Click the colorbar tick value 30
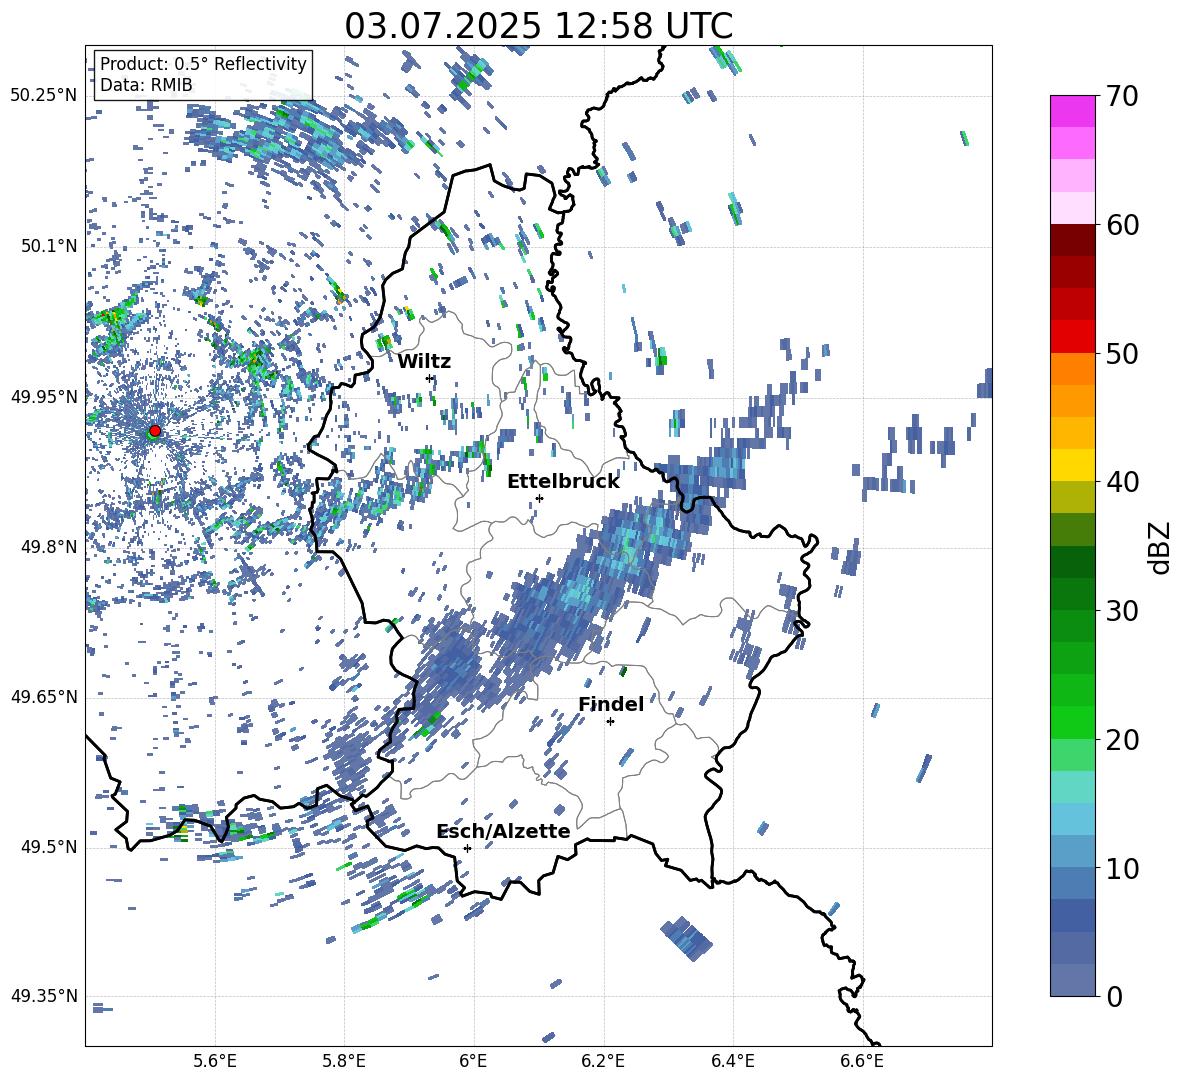The image size is (1184, 1081). pos(1122,611)
